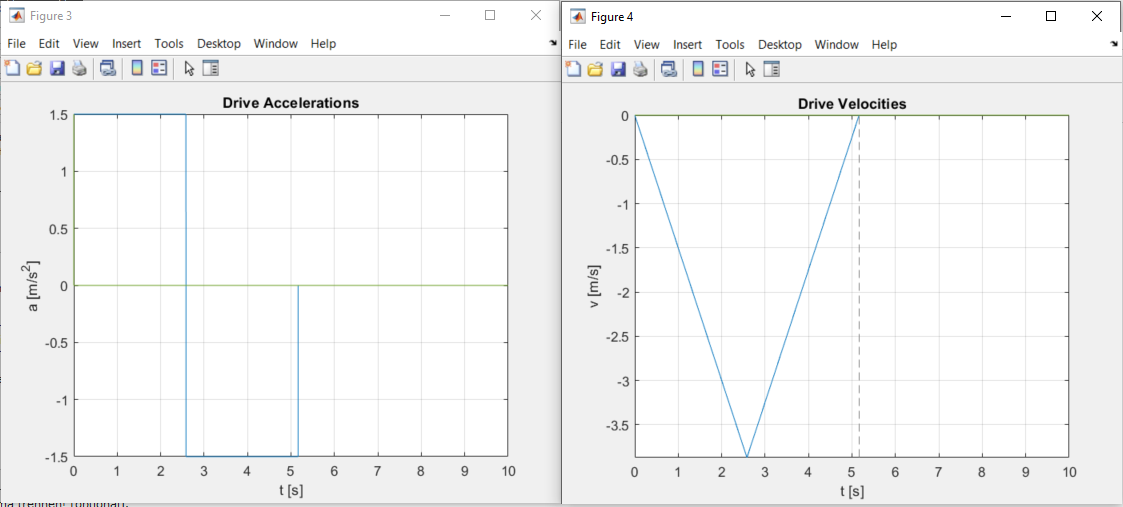The width and height of the screenshot is (1123, 507).
Task: Click New Figure icon in Figure 3
Action: coord(13,68)
